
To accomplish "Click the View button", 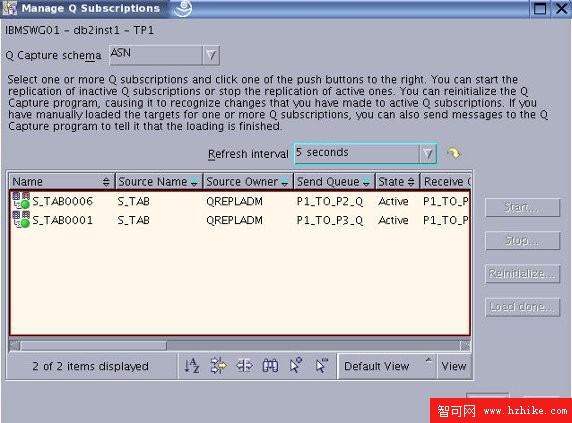I will click(x=454, y=366).
